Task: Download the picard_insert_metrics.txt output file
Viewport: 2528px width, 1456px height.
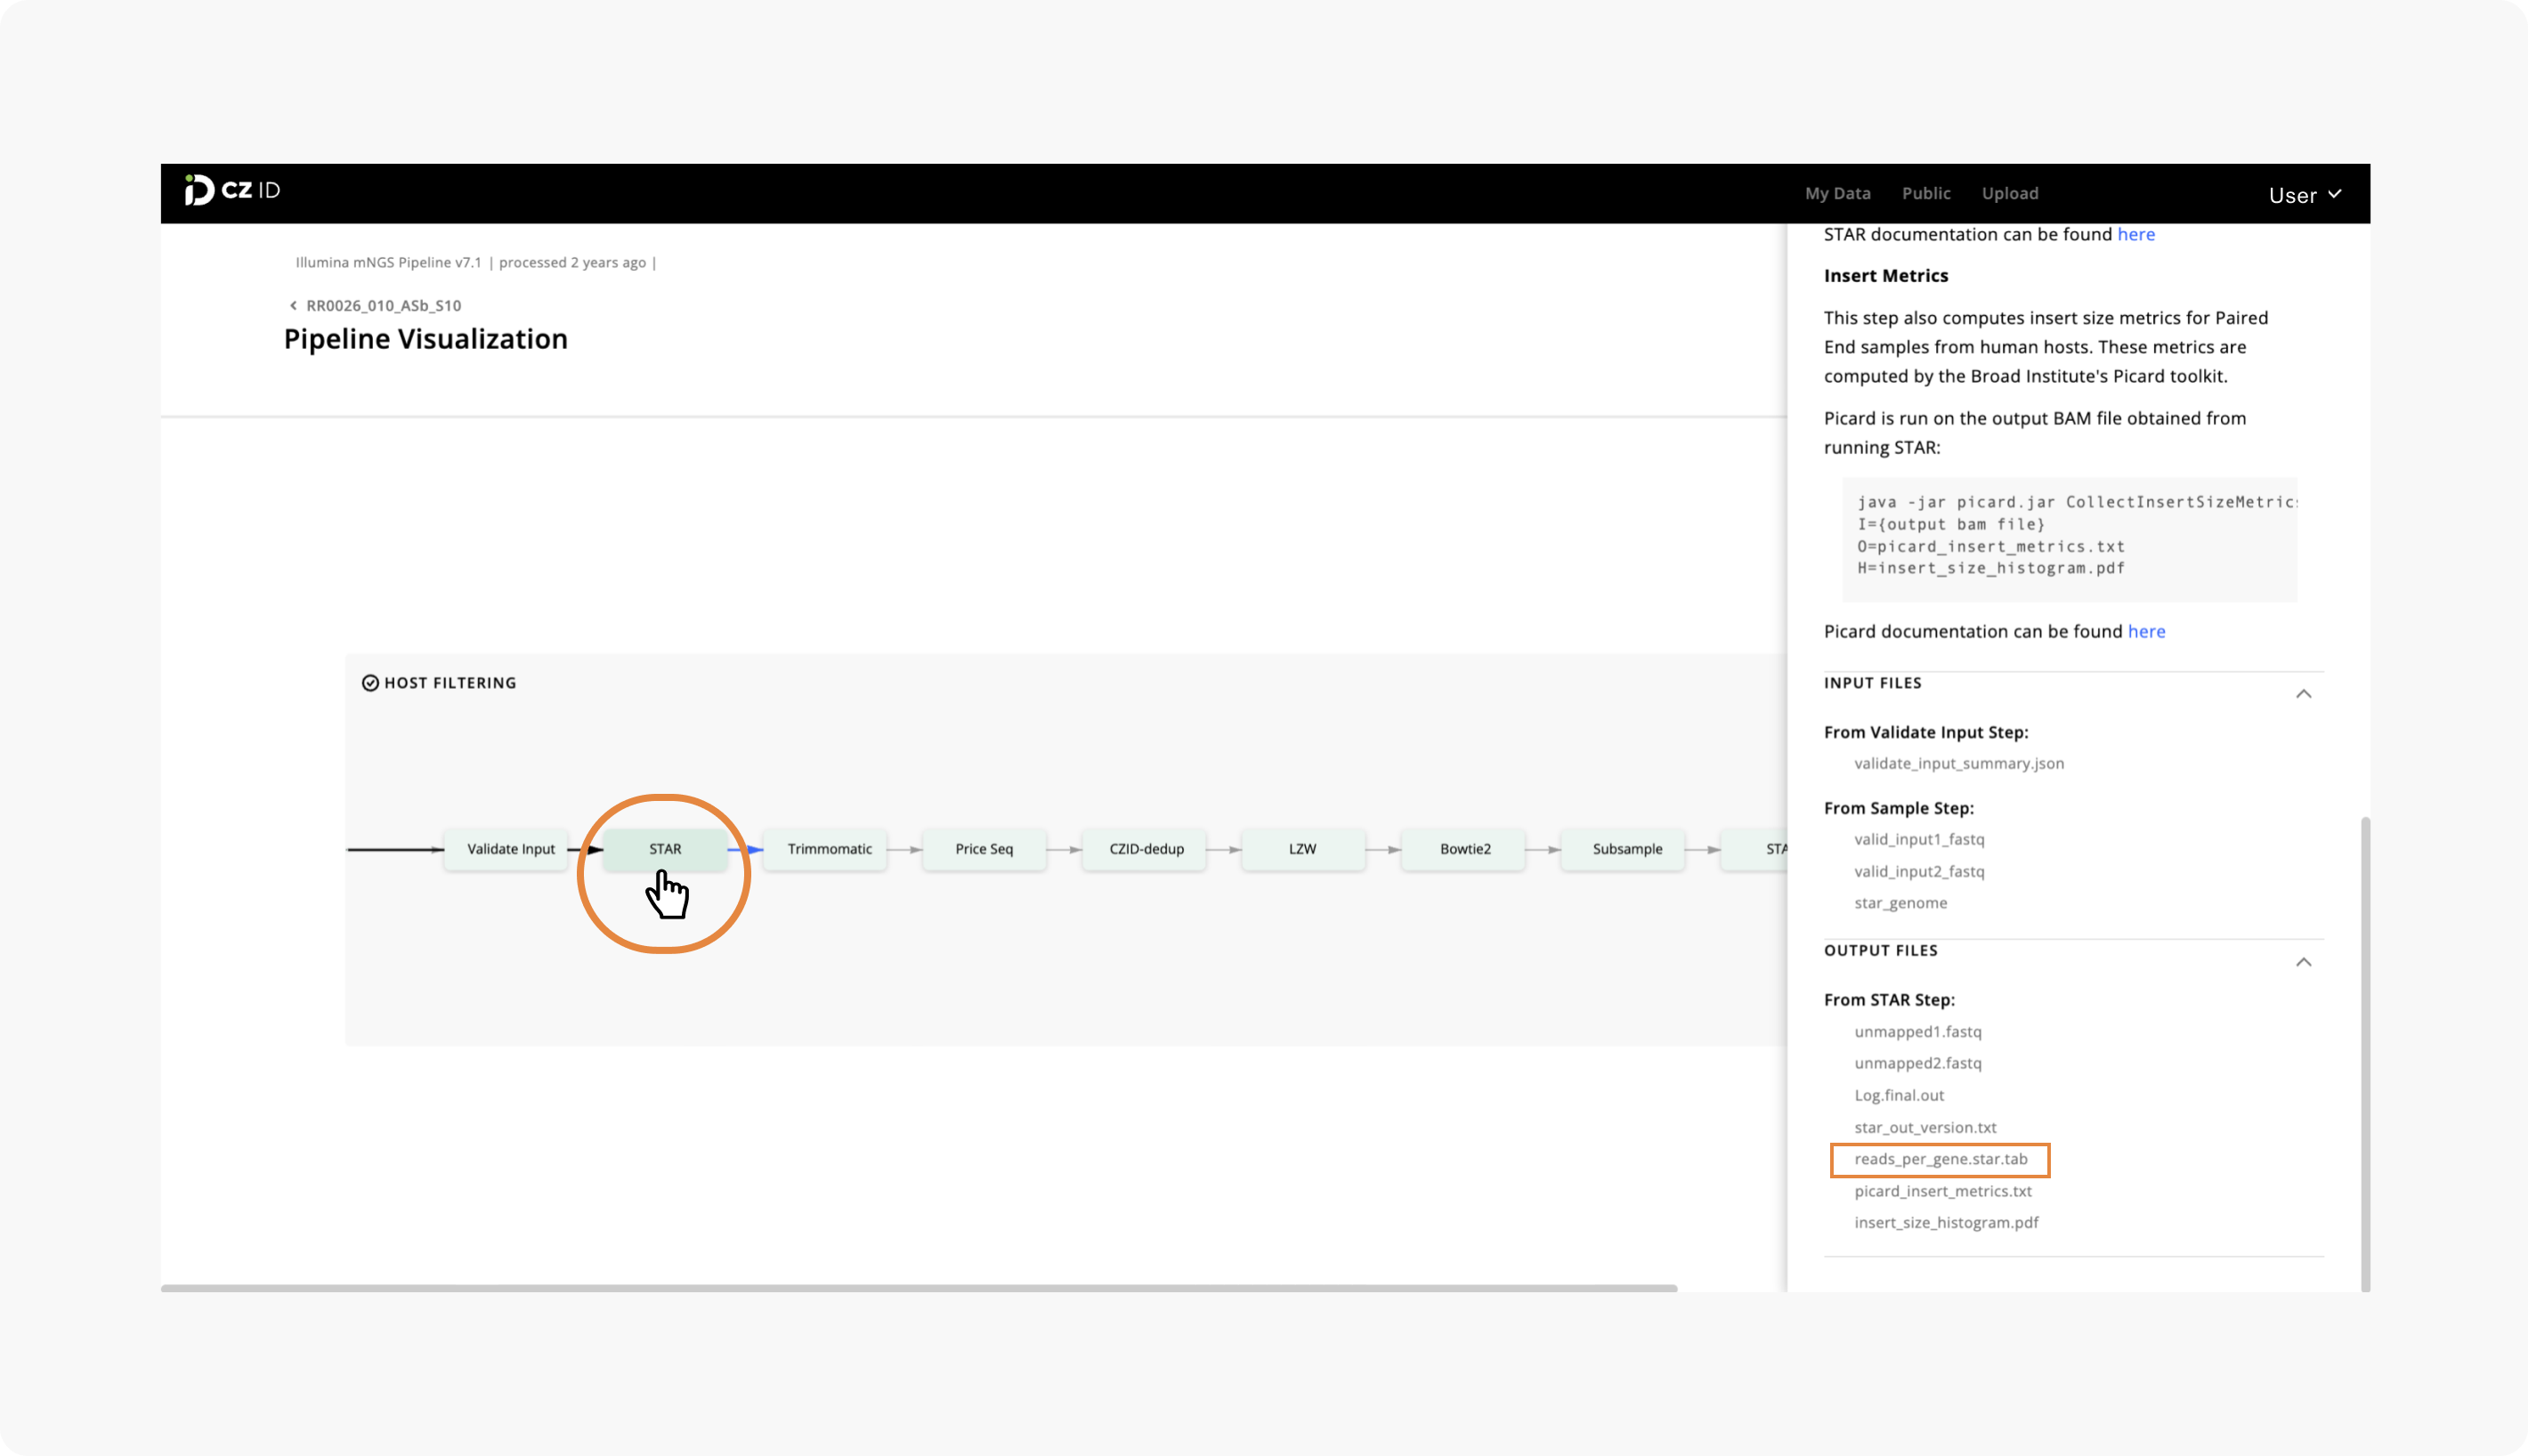Action: point(1942,1191)
